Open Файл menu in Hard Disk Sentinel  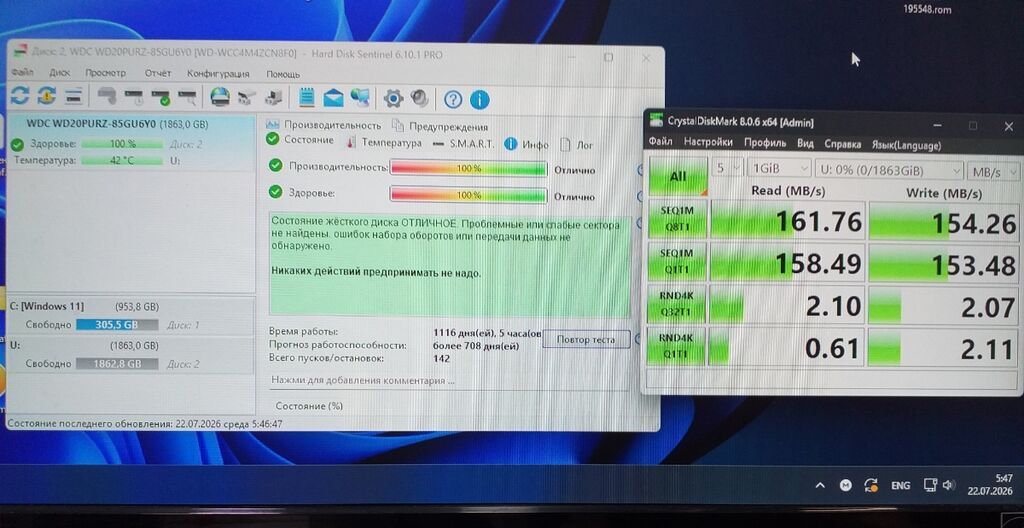[x=23, y=73]
